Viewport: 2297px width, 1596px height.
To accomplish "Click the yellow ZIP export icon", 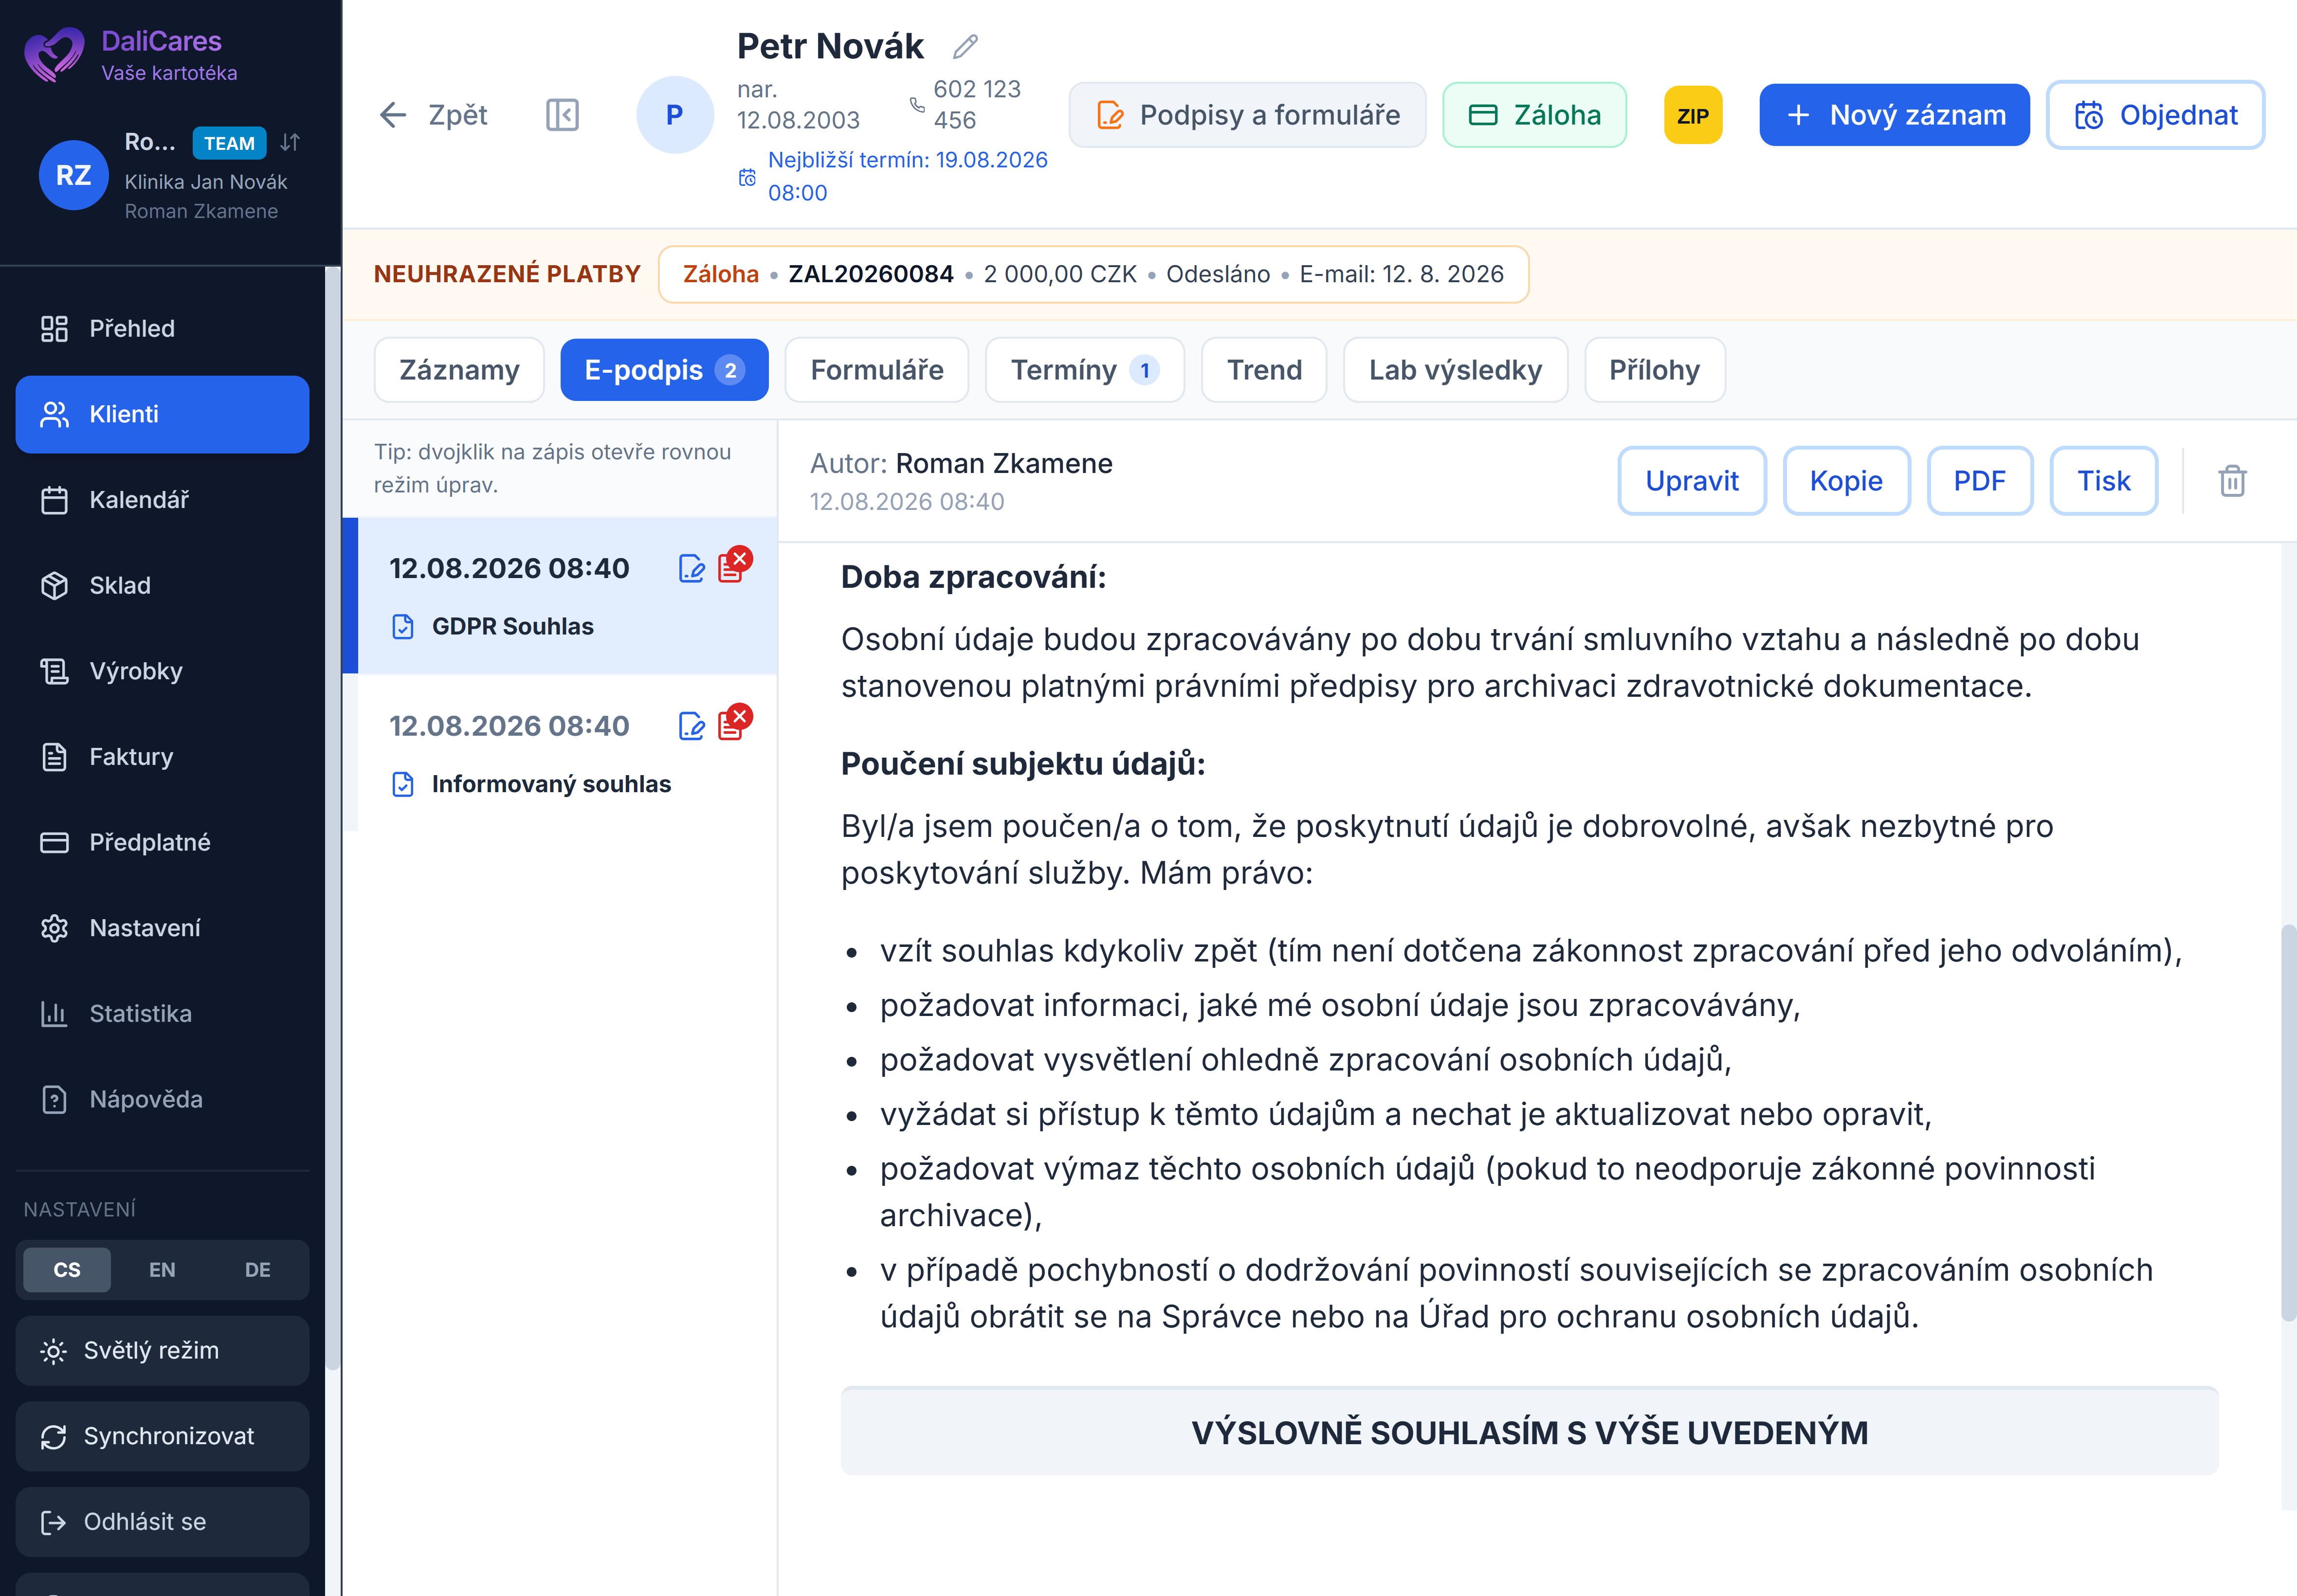I will pos(1692,115).
